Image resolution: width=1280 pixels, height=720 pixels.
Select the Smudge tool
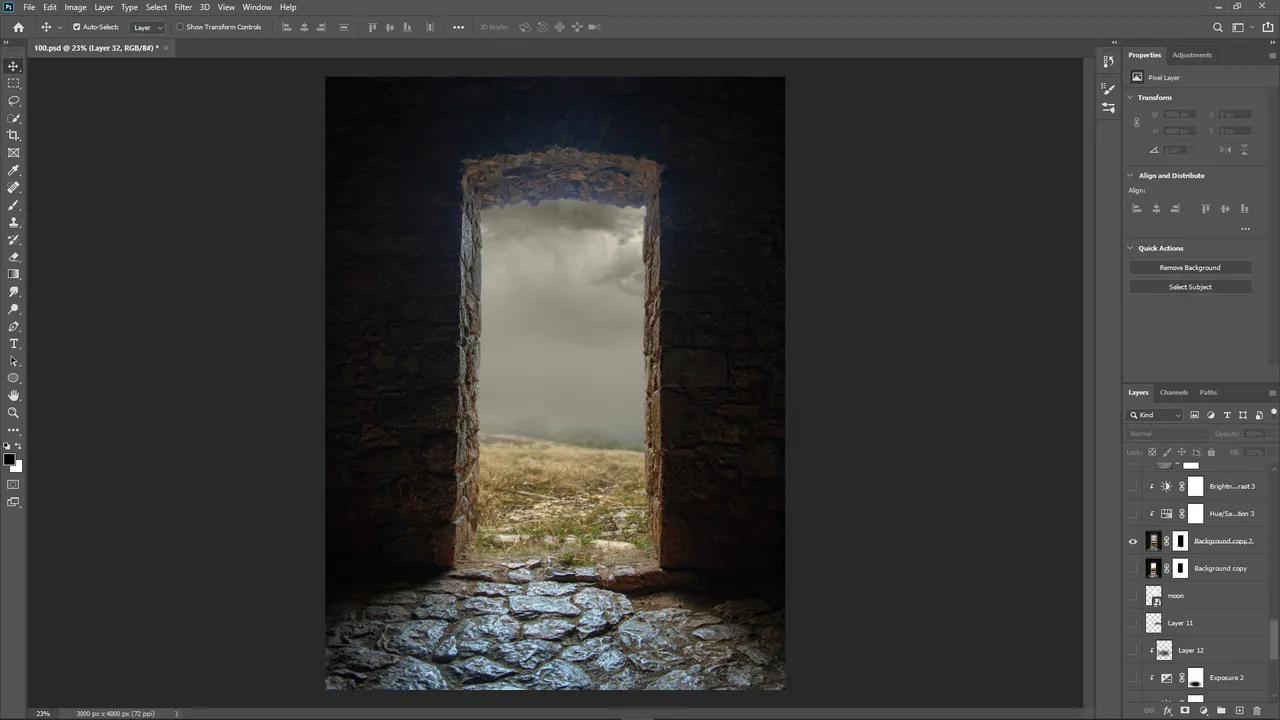pyautogui.click(x=13, y=291)
